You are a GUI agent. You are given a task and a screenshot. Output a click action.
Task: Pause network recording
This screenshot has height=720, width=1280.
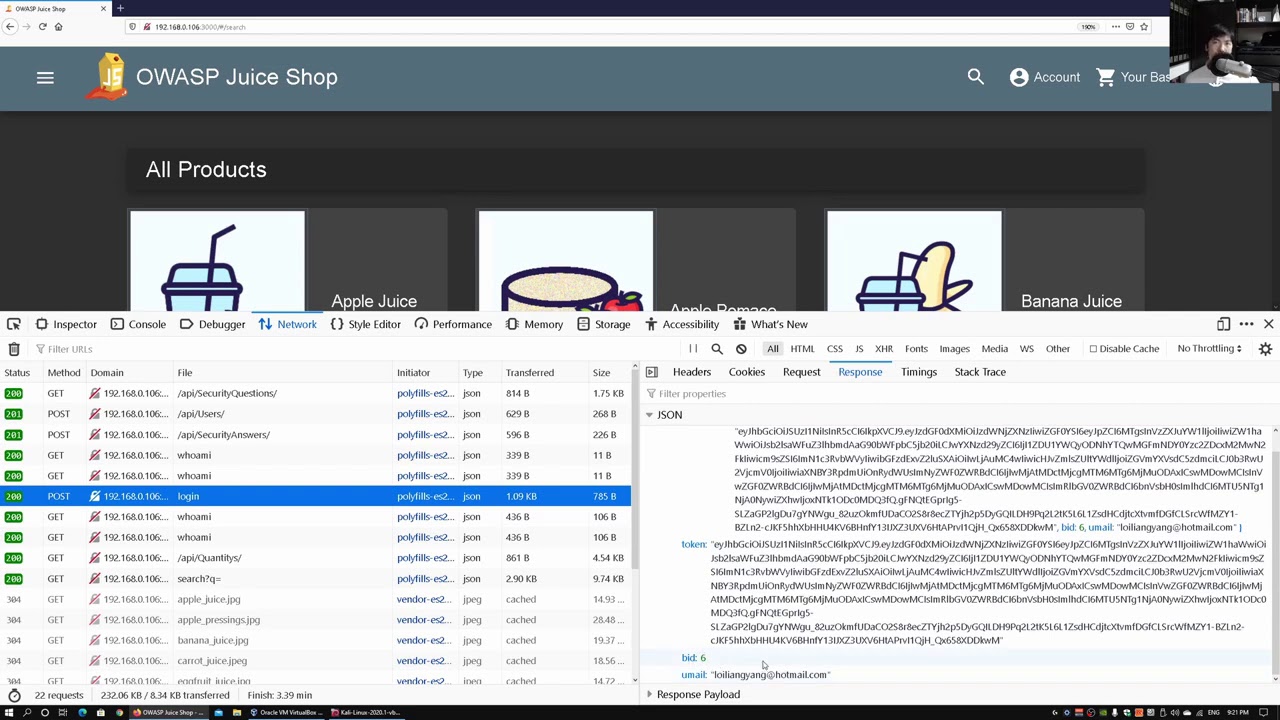693,349
